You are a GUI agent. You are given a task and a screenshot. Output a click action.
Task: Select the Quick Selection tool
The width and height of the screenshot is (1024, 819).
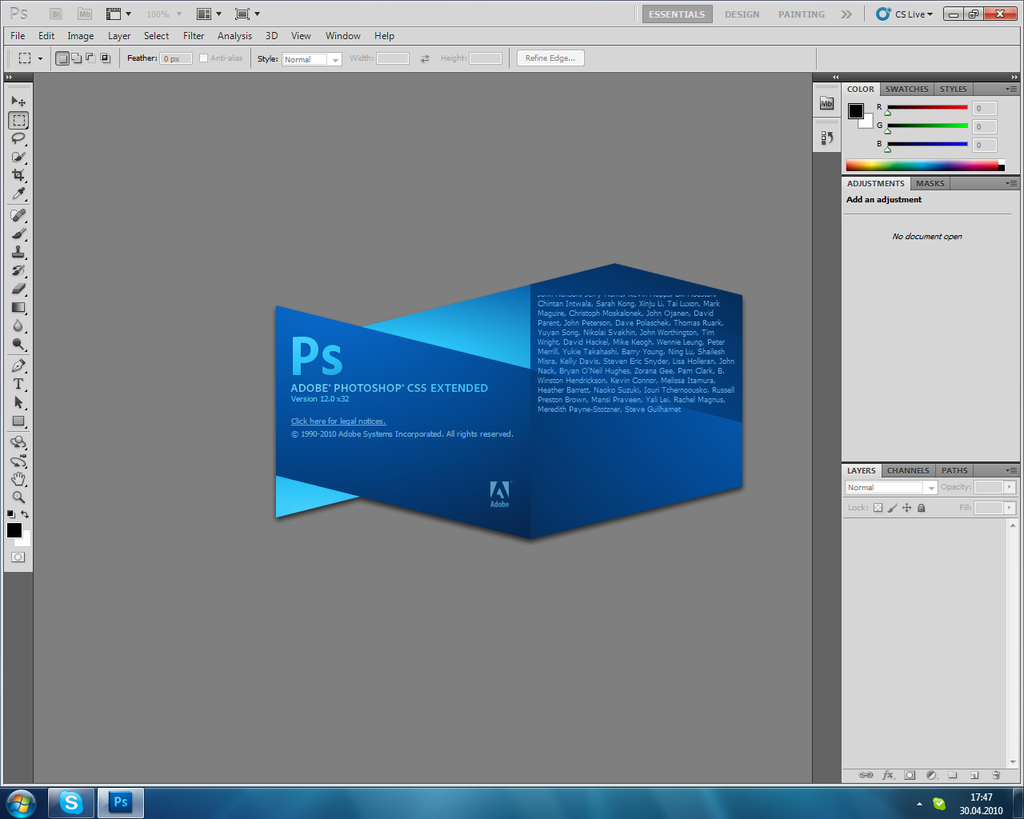[x=18, y=157]
